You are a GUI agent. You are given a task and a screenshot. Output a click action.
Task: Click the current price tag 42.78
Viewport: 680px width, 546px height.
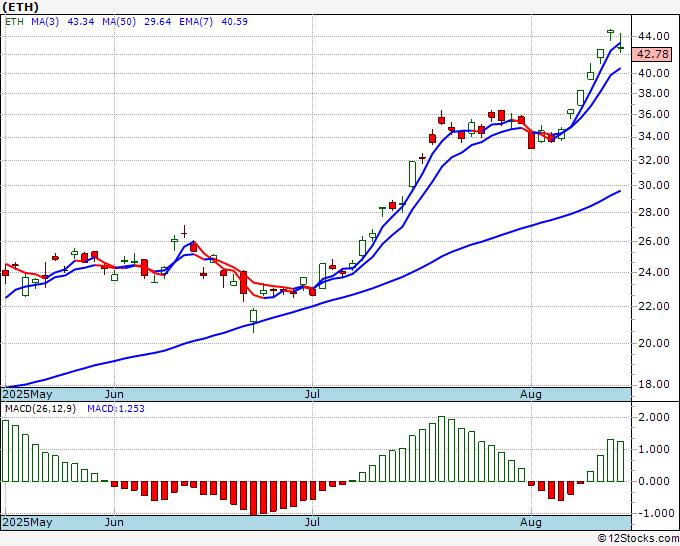point(653,54)
